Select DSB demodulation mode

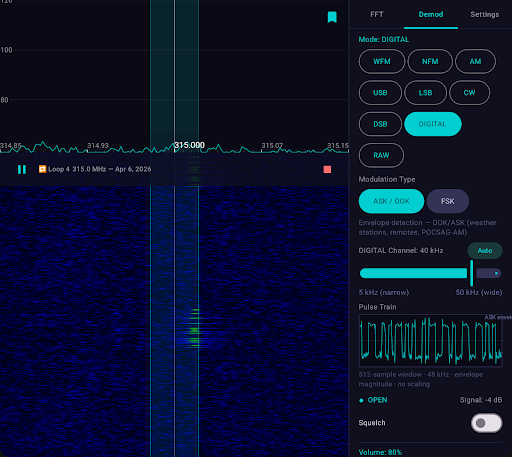380,124
